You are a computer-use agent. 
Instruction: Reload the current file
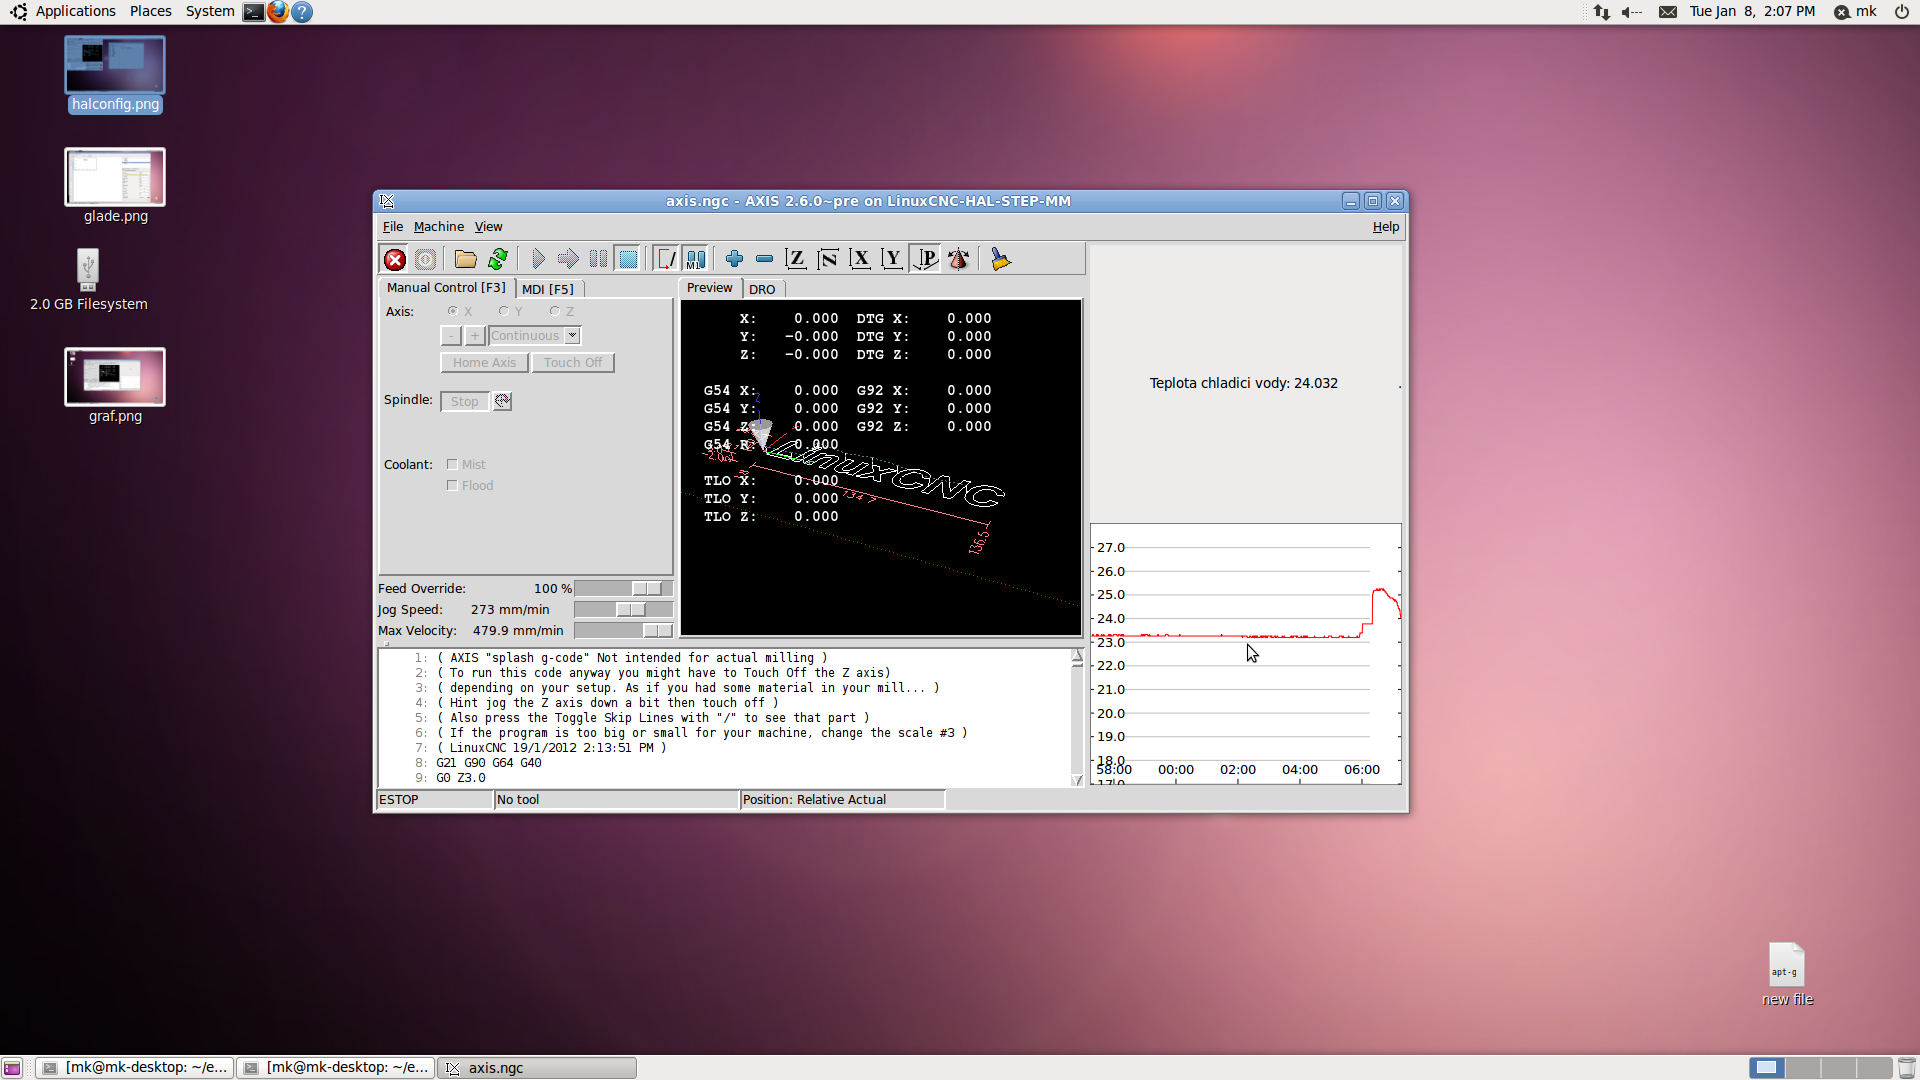tap(498, 260)
